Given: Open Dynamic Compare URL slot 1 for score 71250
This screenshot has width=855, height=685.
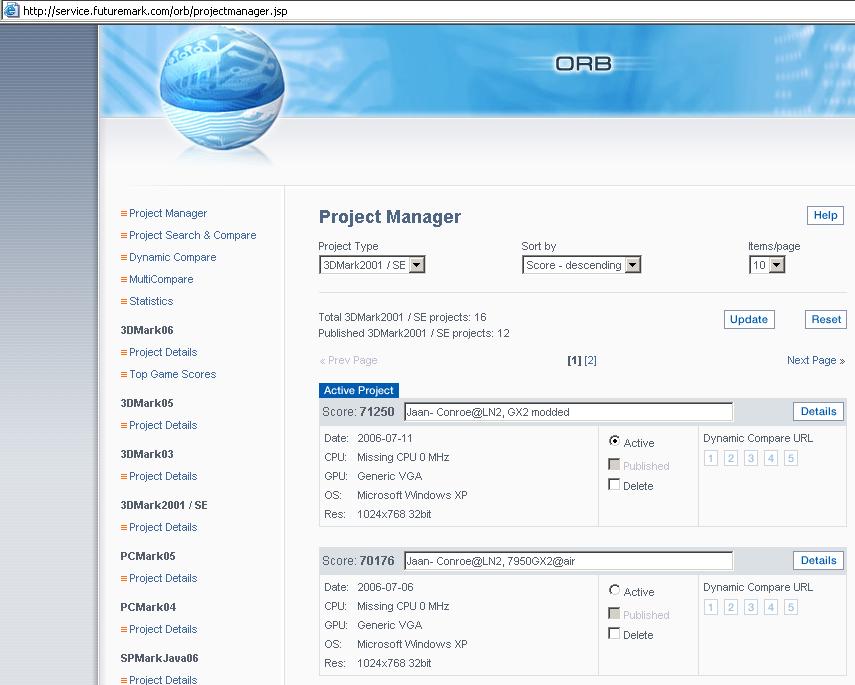Looking at the screenshot, I should coord(711,458).
